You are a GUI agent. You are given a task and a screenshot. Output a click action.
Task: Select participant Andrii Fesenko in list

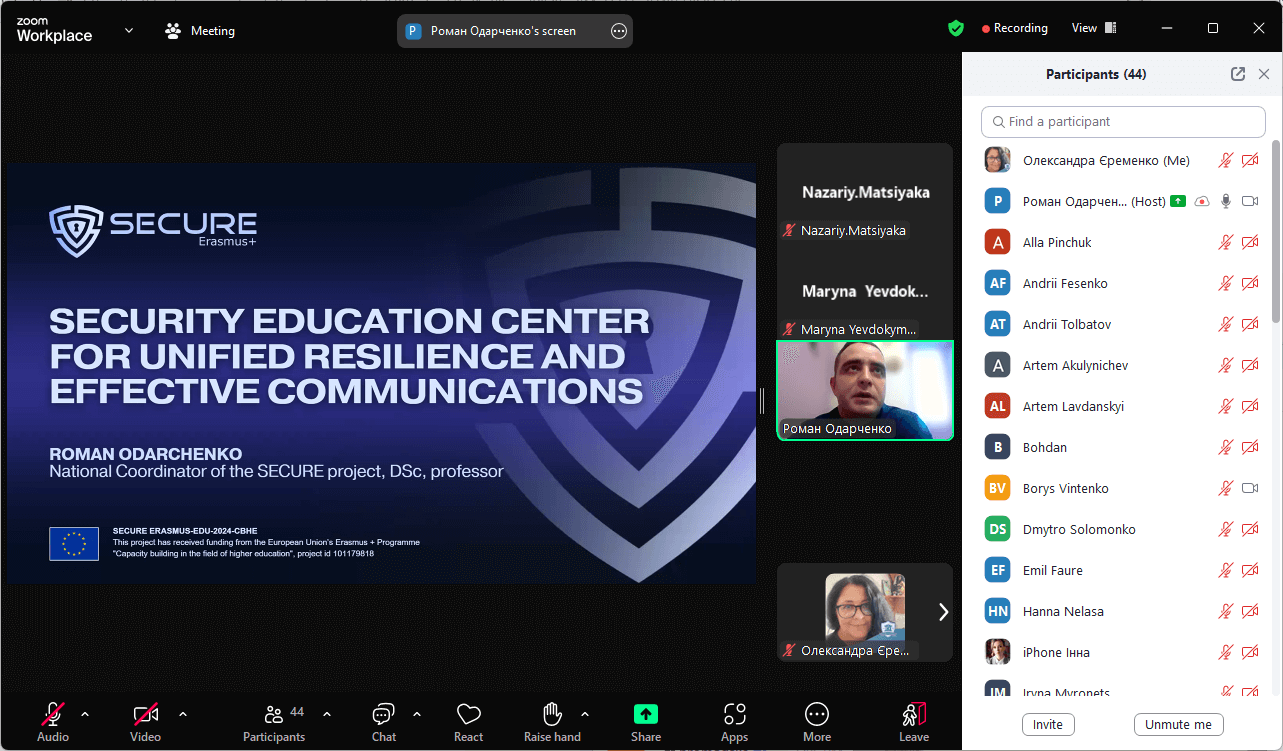coord(1123,283)
